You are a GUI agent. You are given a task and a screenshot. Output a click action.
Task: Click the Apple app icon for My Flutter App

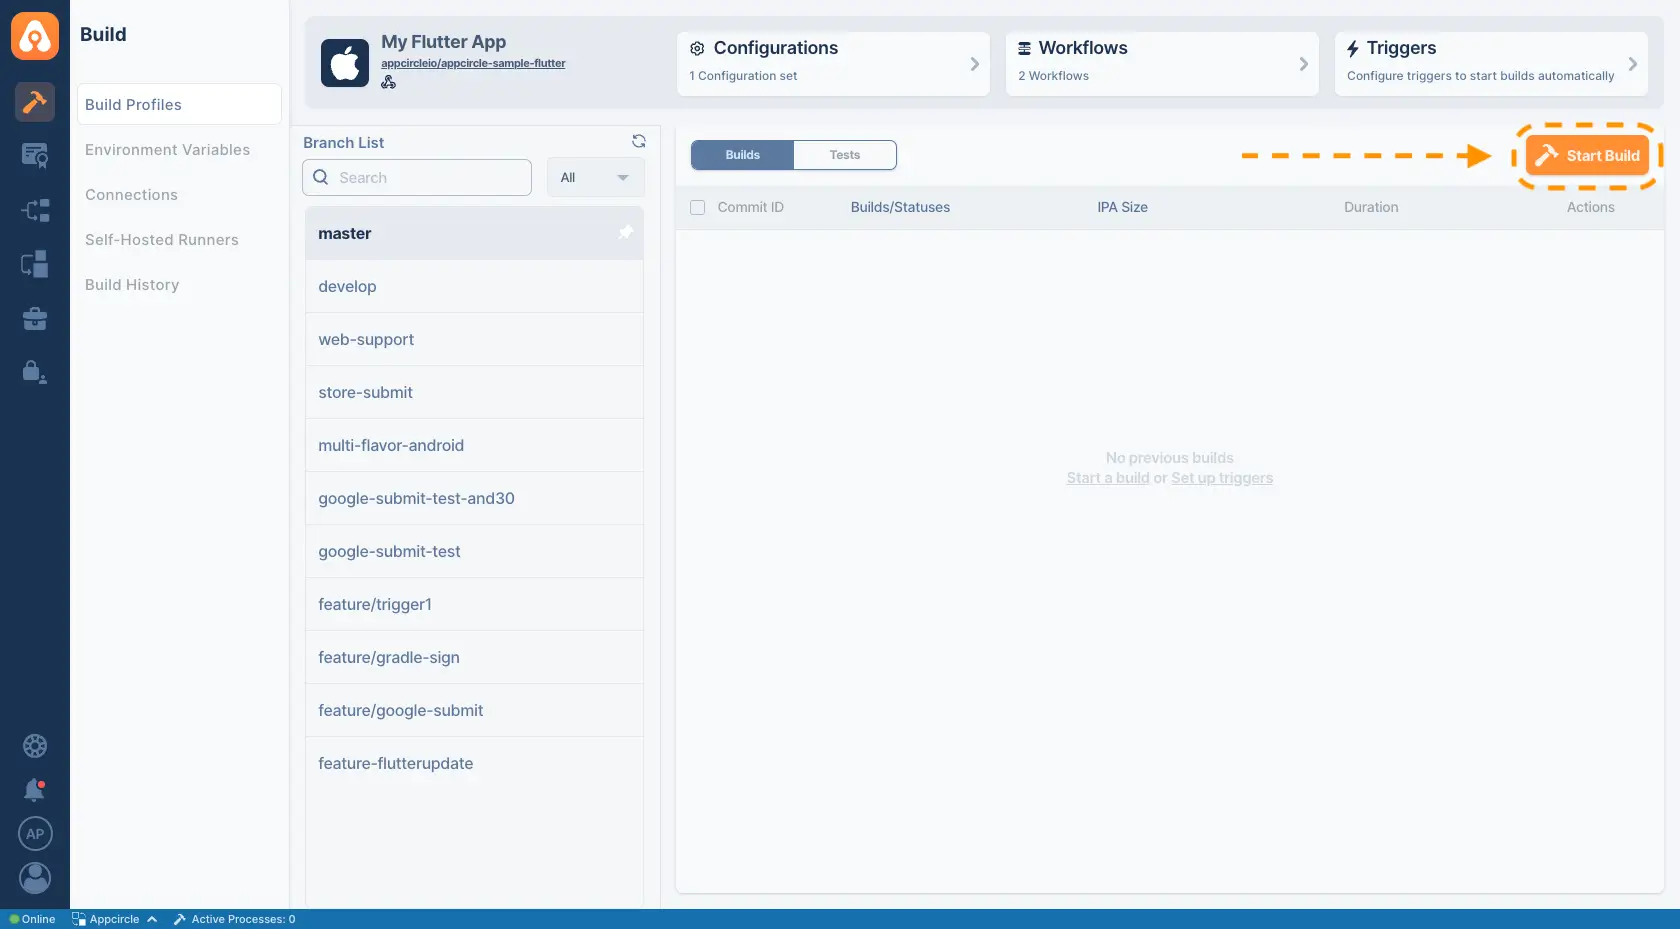[345, 64]
